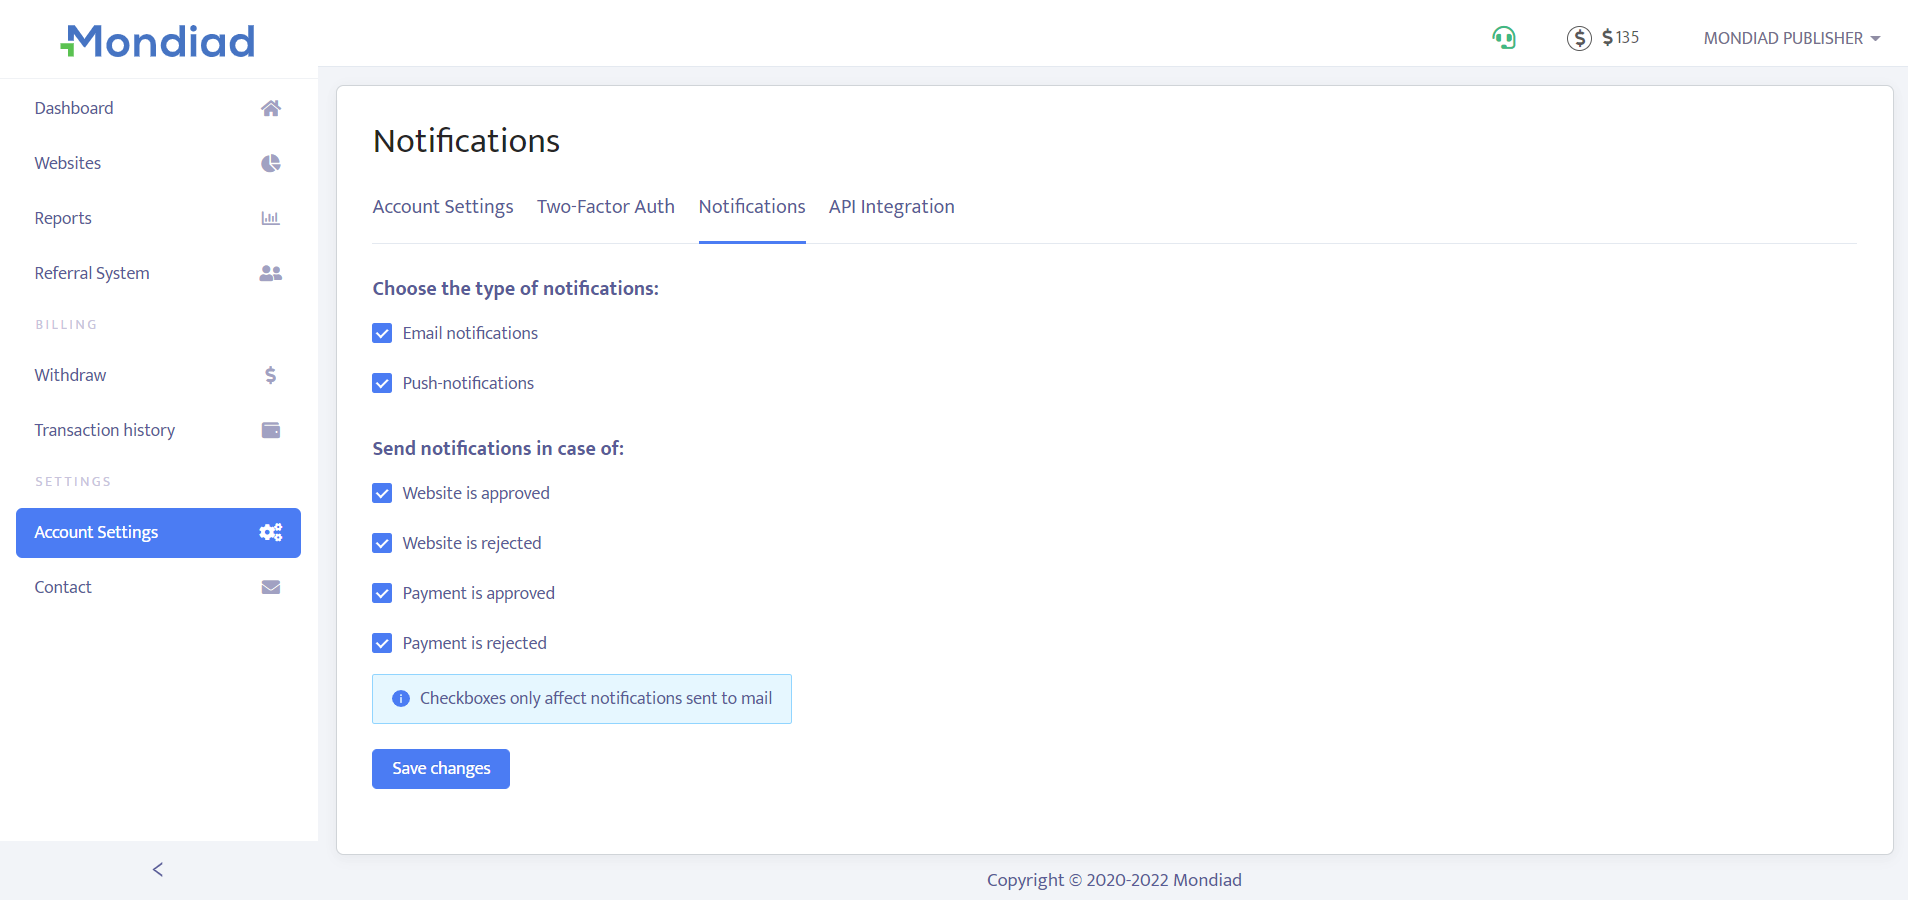Screen dimensions: 1908x900
Task: Uncheck the Email notifications checkbox
Action: [382, 333]
